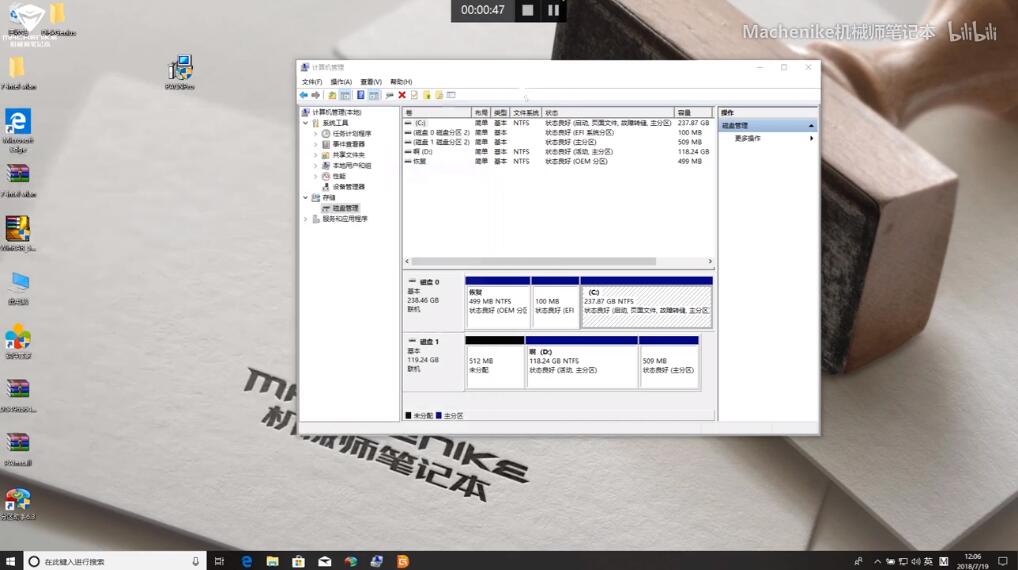The height and width of the screenshot is (570, 1018).
Task: Open File Explorer from the taskbar
Action: 273,561
